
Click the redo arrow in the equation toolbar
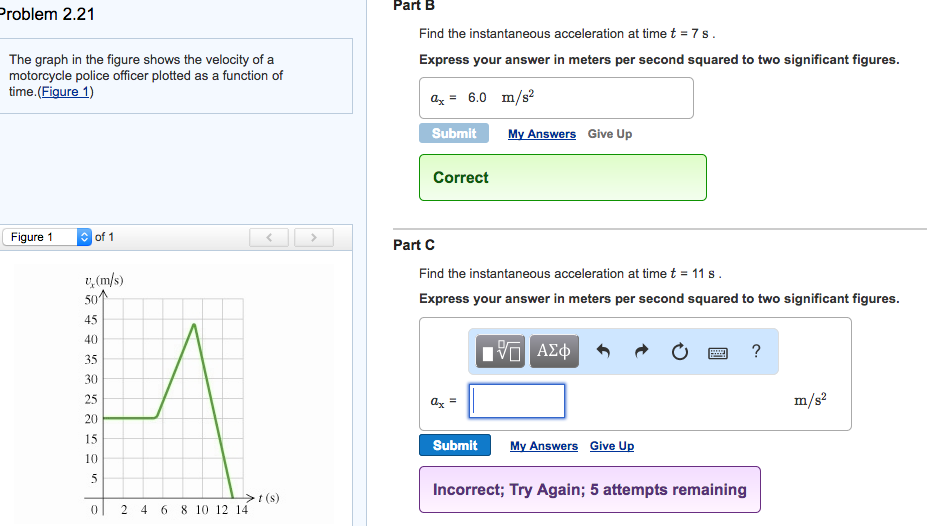coord(641,351)
